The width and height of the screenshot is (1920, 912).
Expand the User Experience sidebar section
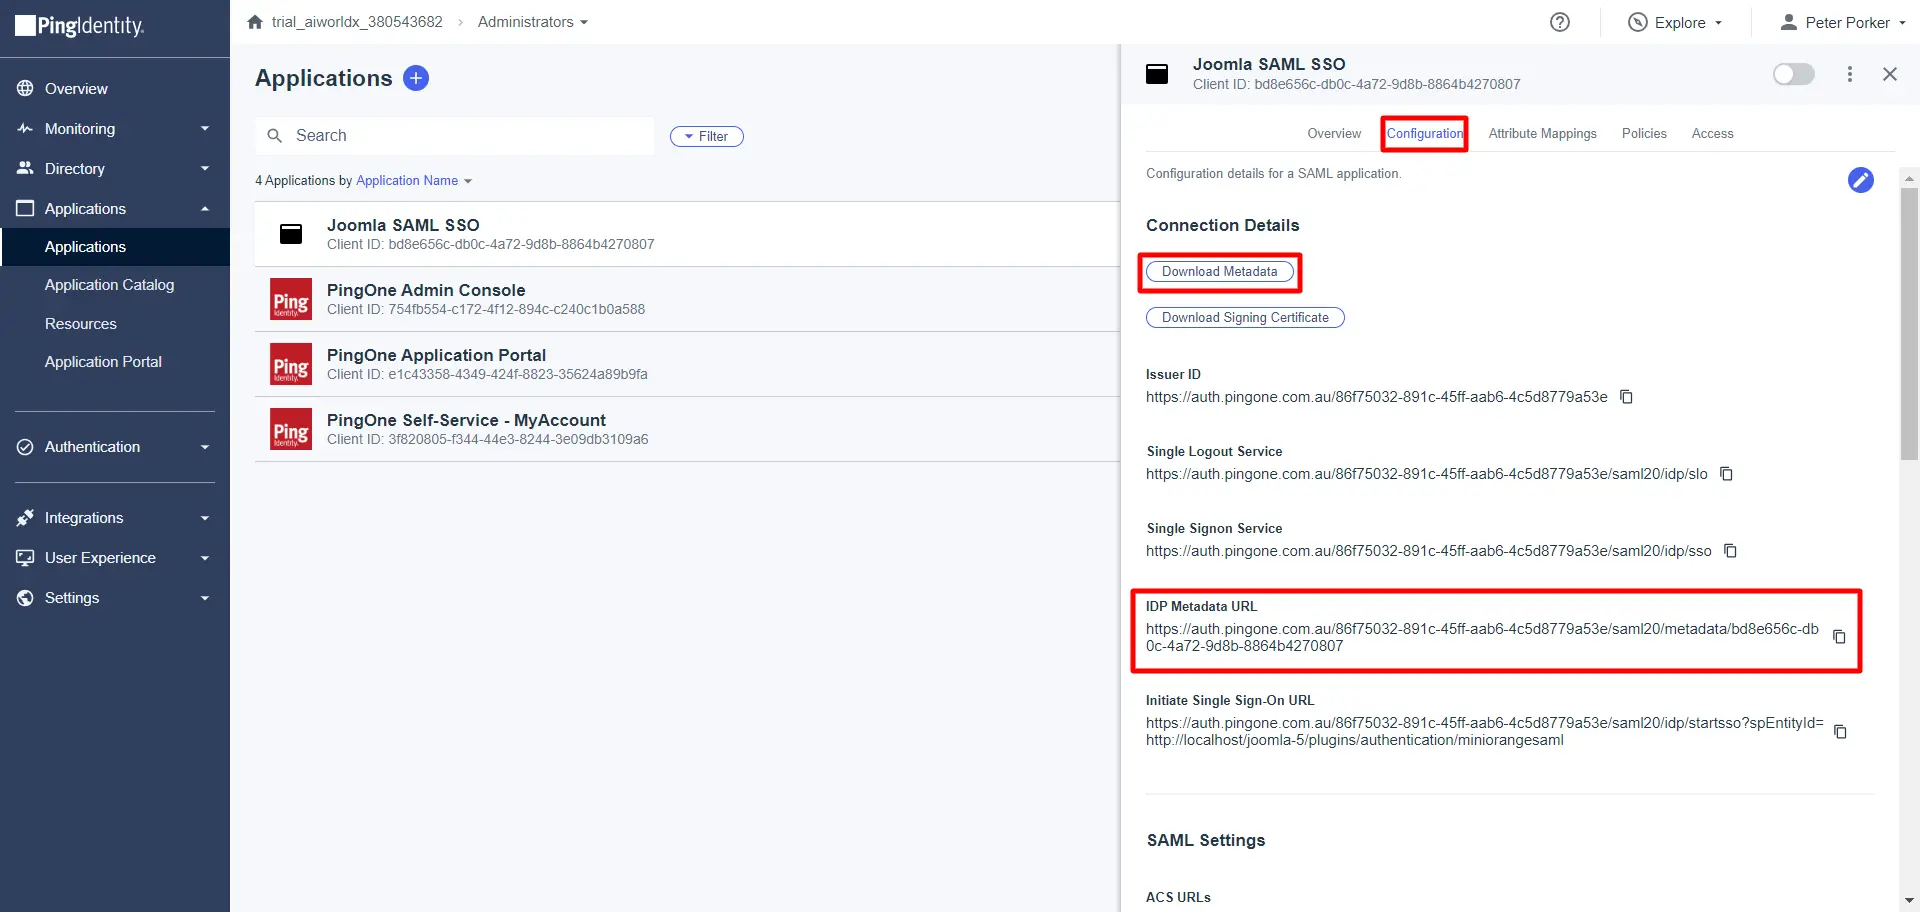205,558
